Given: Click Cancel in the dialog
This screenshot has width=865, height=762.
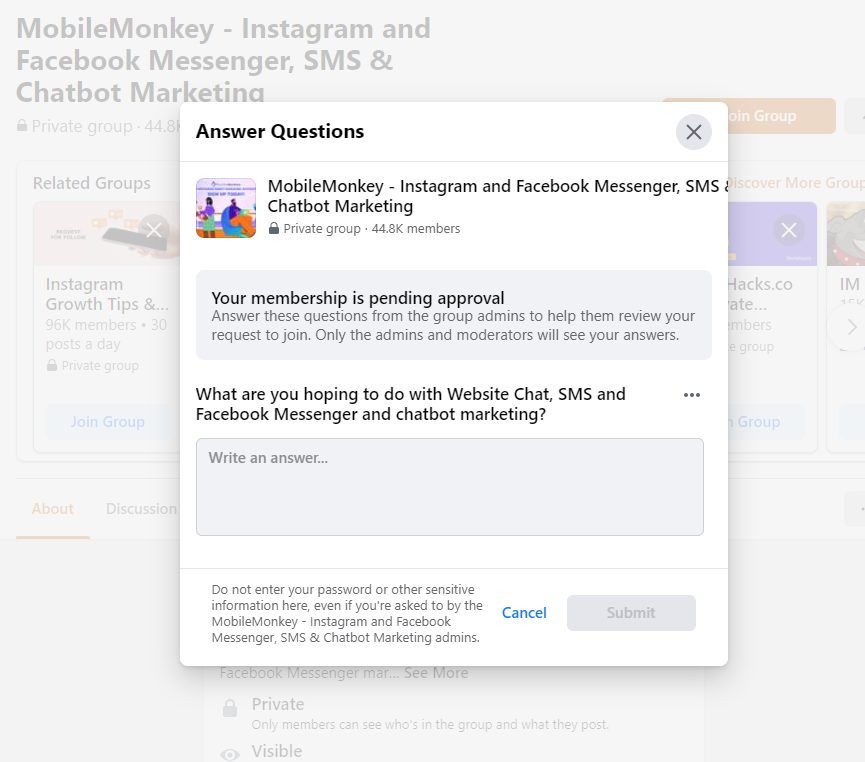Looking at the screenshot, I should [x=524, y=612].
